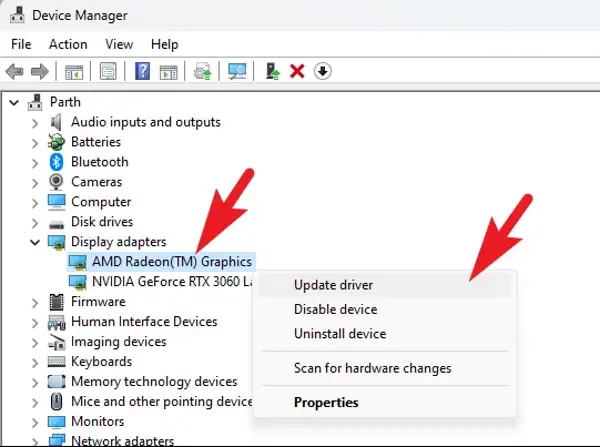Image resolution: width=600 pixels, height=447 pixels.
Task: Click the Keyboards icon
Action: (57, 362)
